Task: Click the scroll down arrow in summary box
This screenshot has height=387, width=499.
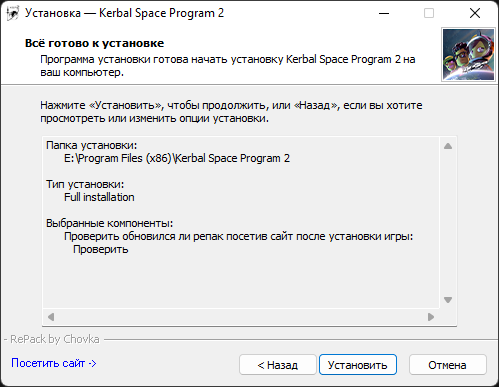Action: 448,300
